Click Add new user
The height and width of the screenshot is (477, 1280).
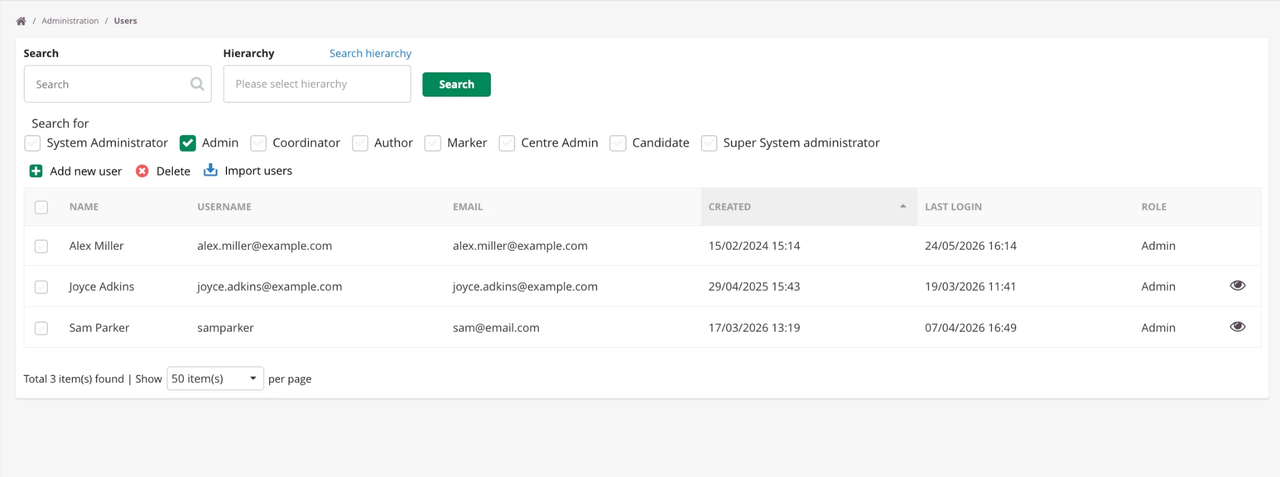86,171
